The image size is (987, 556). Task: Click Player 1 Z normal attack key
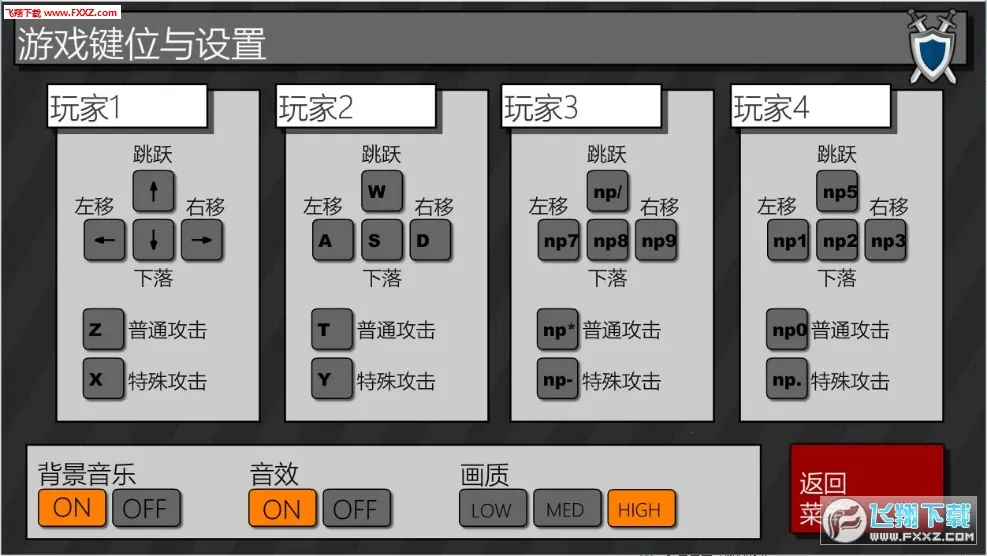point(104,330)
